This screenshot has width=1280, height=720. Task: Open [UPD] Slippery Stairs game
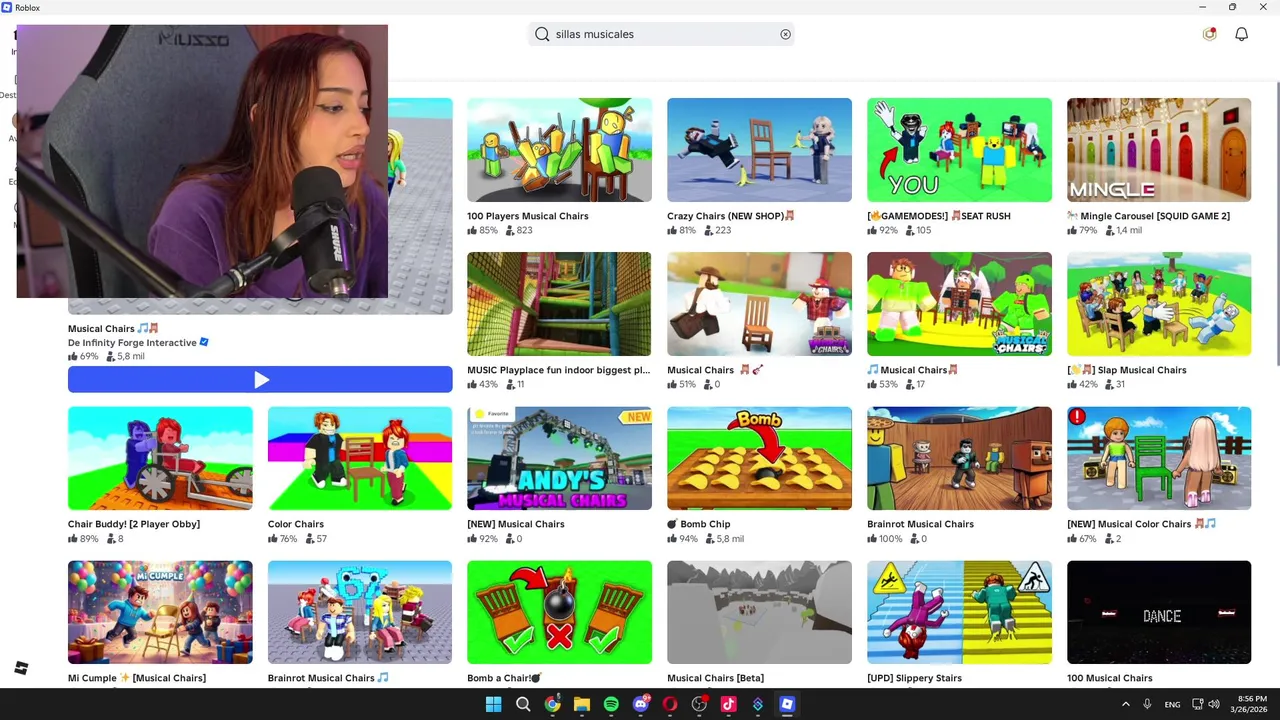pos(959,612)
